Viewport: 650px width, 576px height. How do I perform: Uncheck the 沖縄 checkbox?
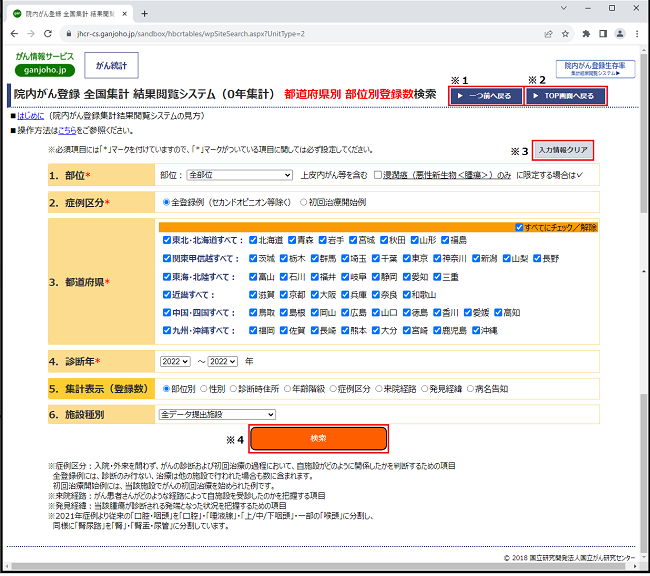coord(476,331)
